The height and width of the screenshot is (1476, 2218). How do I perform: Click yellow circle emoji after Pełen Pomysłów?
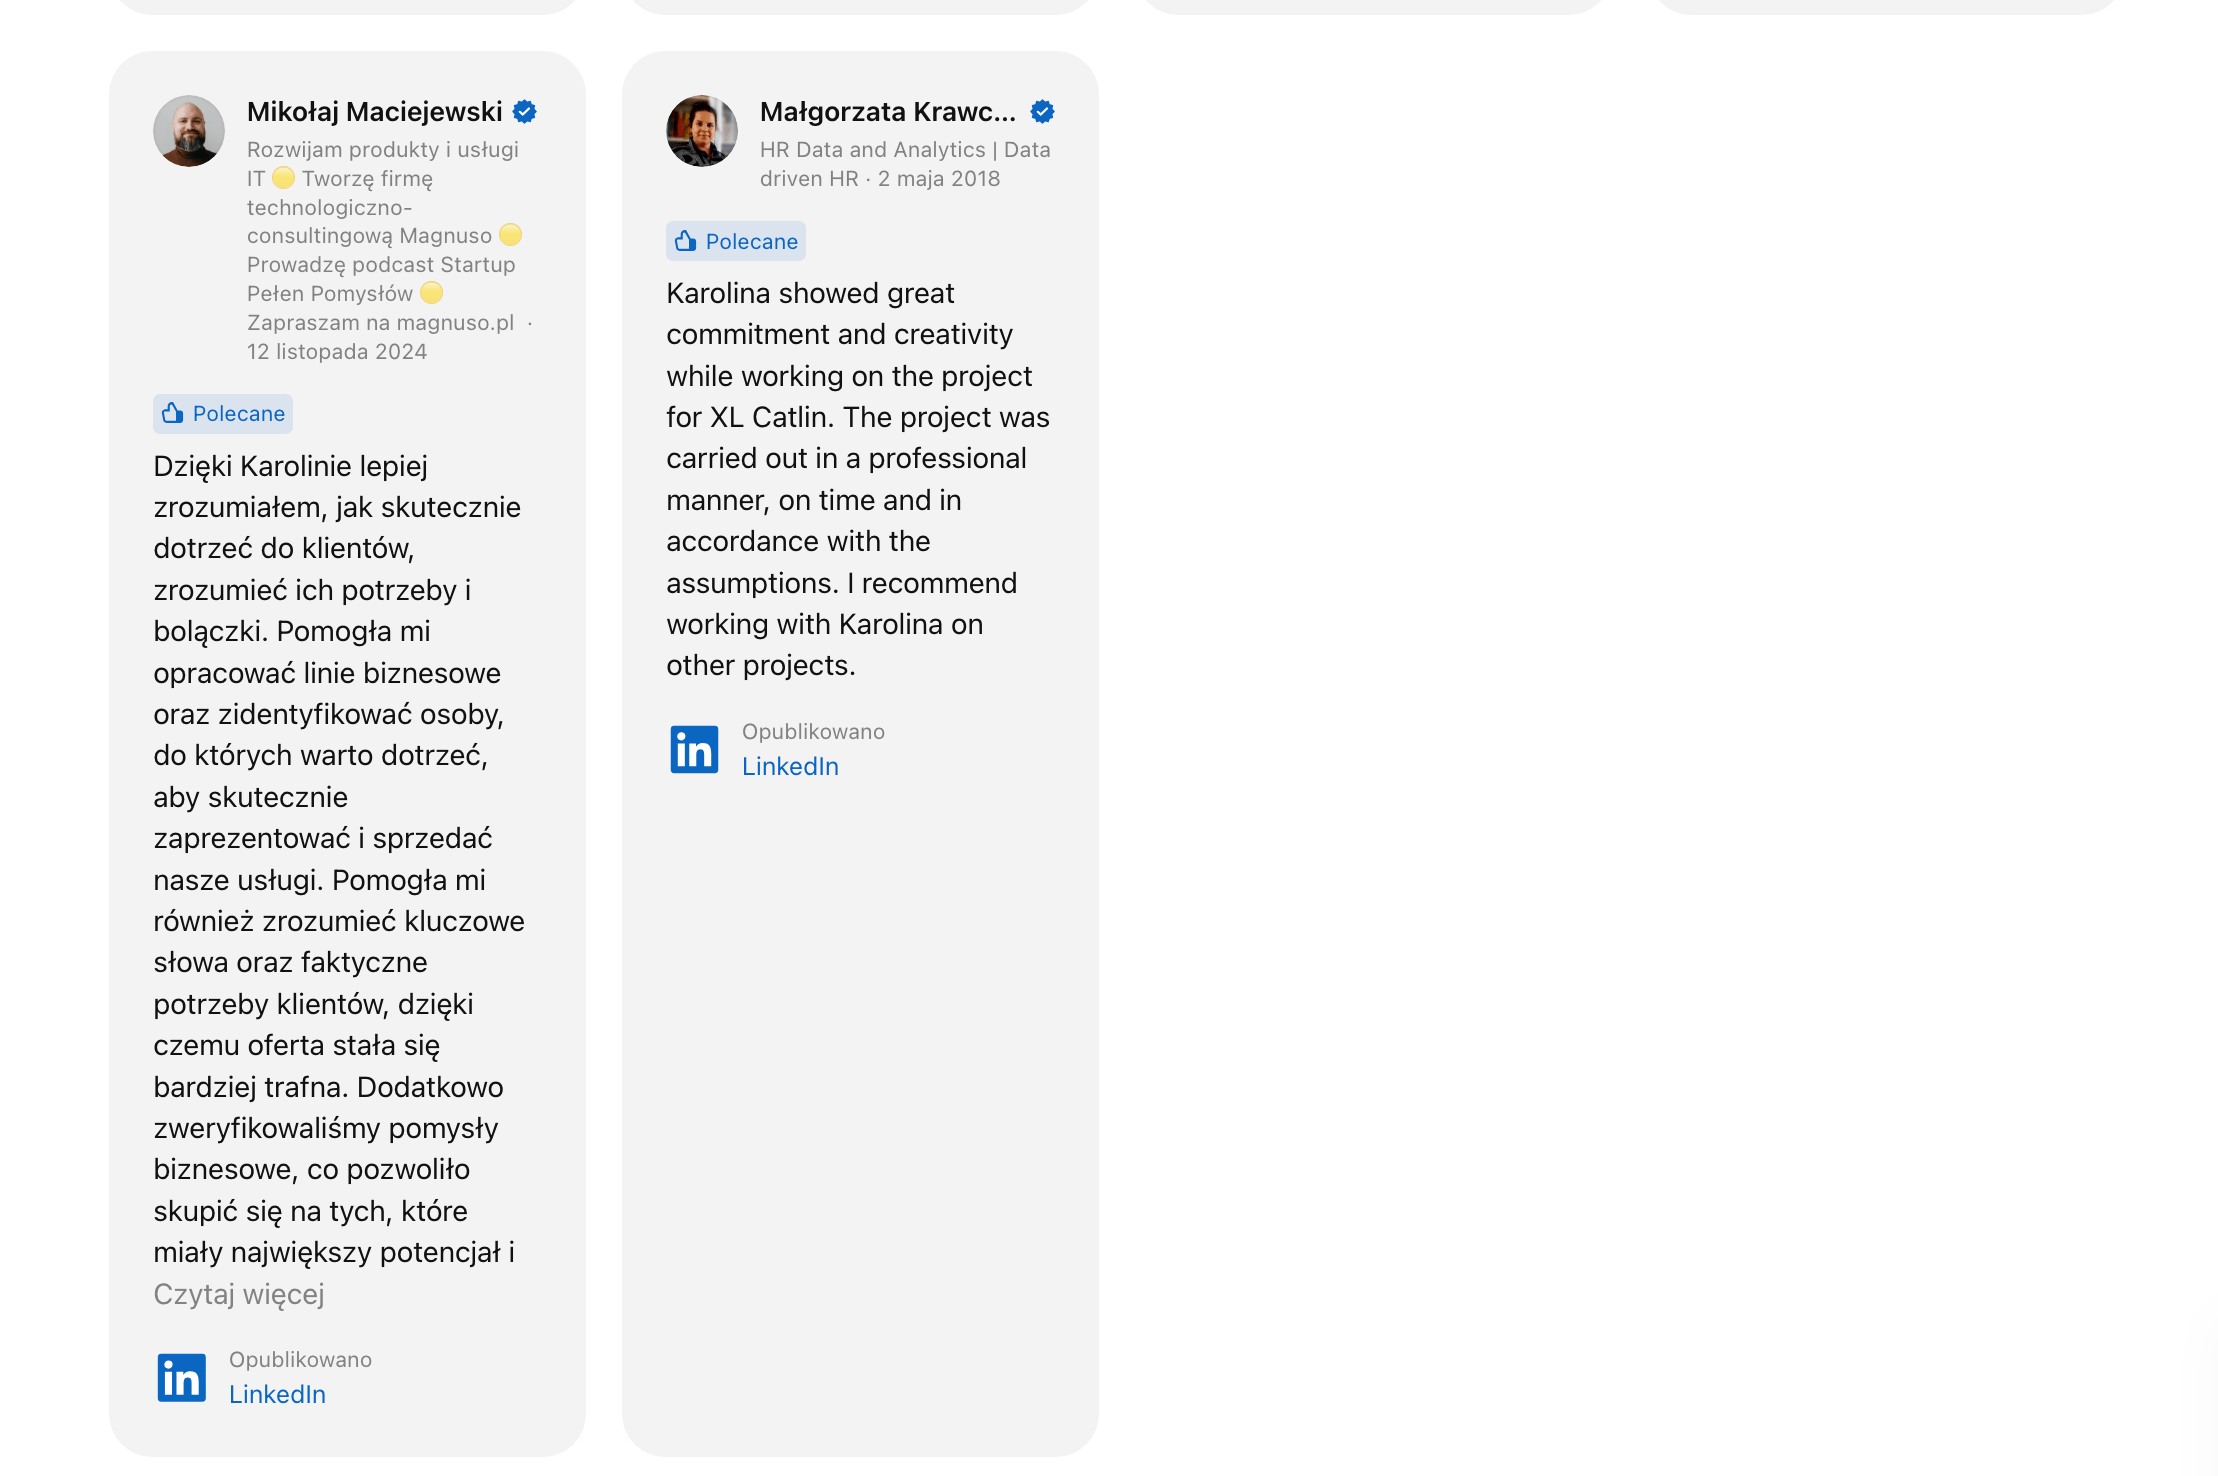pos(432,293)
